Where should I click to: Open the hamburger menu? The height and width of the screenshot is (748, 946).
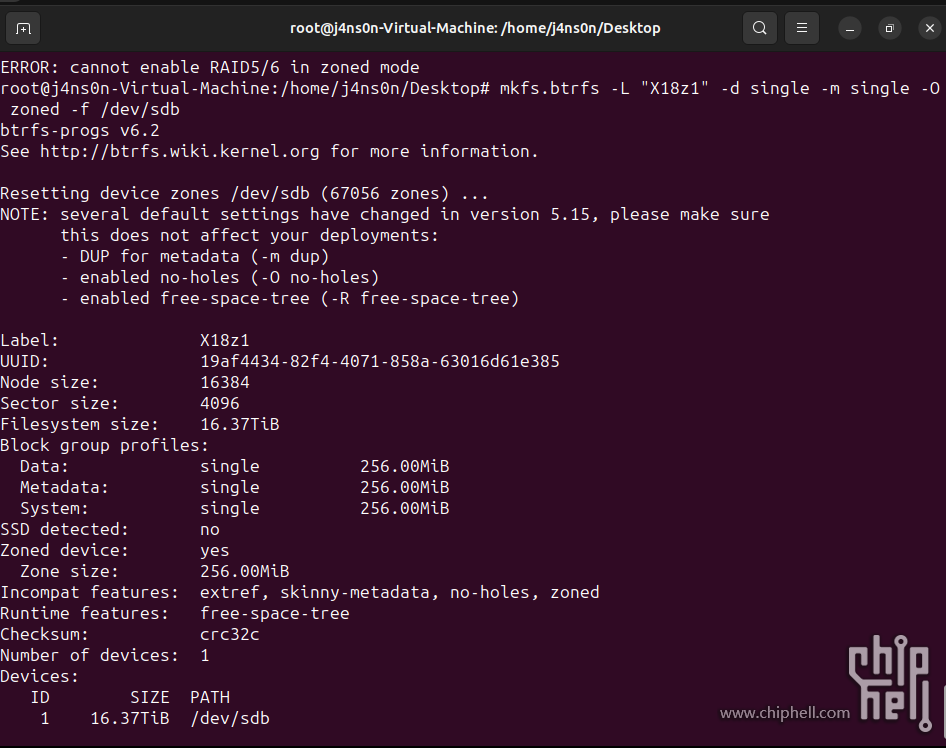pyautogui.click(x=801, y=28)
